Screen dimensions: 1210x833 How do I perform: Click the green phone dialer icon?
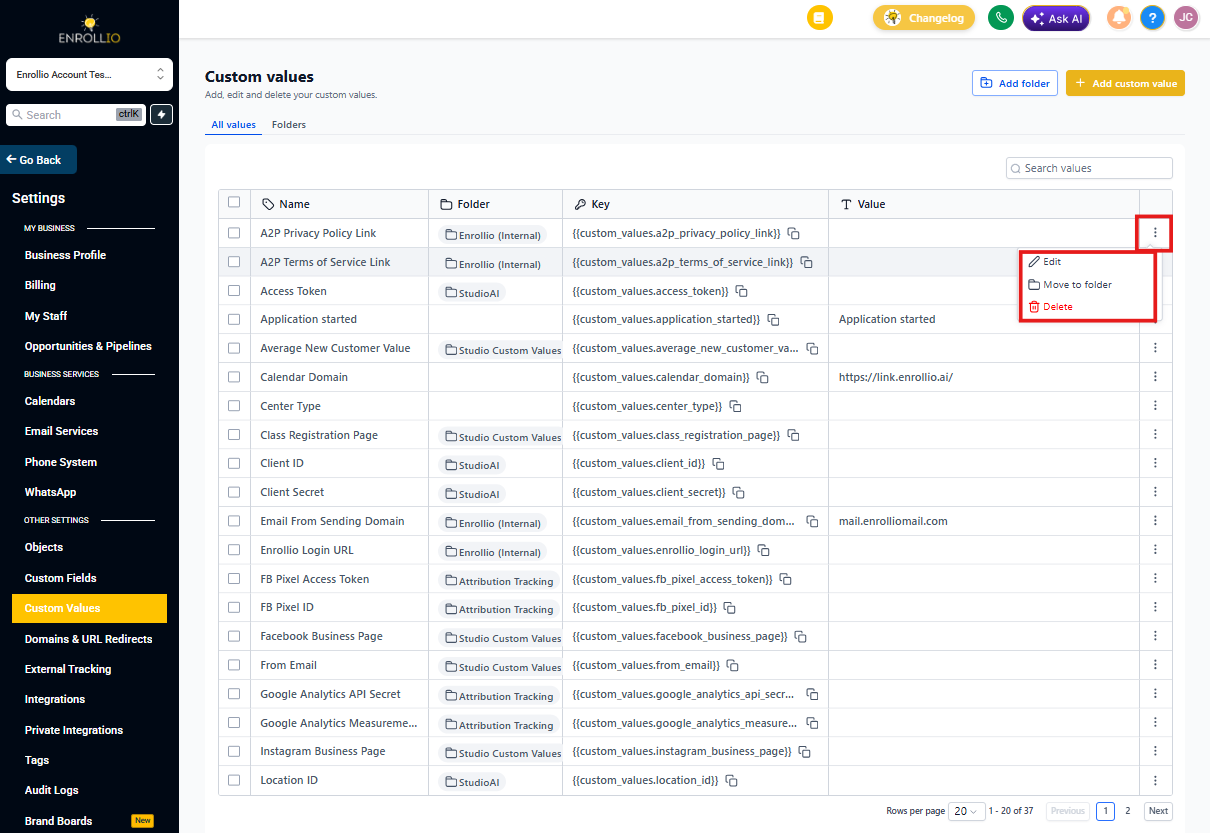[1000, 18]
